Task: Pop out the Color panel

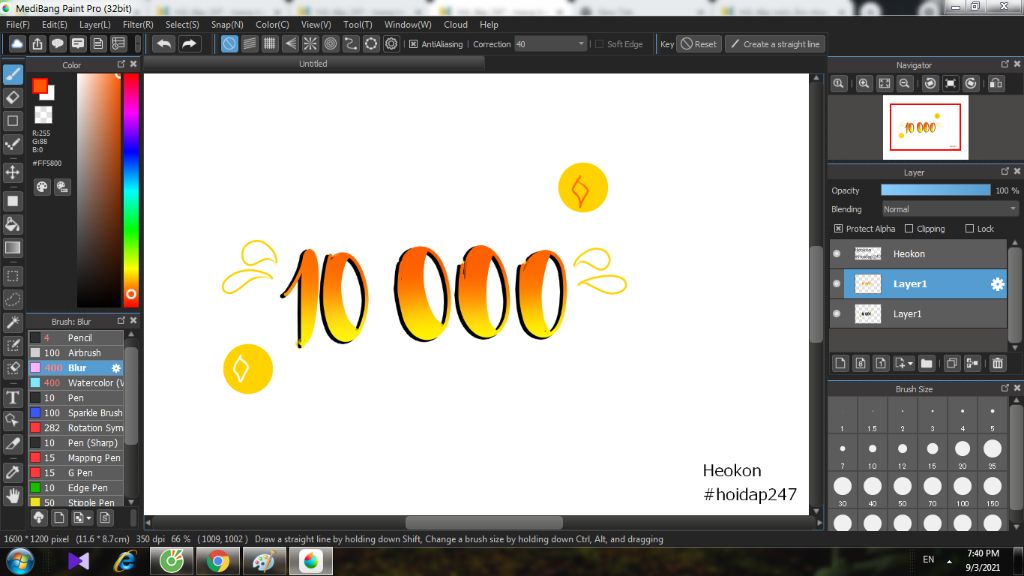Action: [x=121, y=64]
